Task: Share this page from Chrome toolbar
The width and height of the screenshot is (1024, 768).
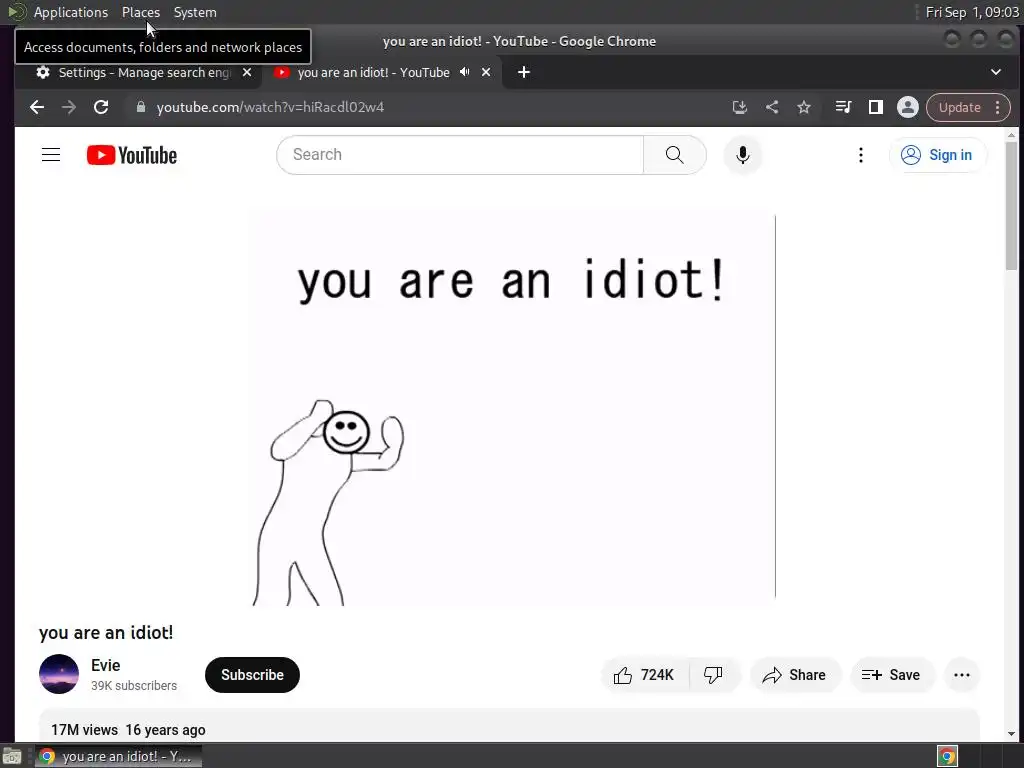Action: pyautogui.click(x=772, y=107)
